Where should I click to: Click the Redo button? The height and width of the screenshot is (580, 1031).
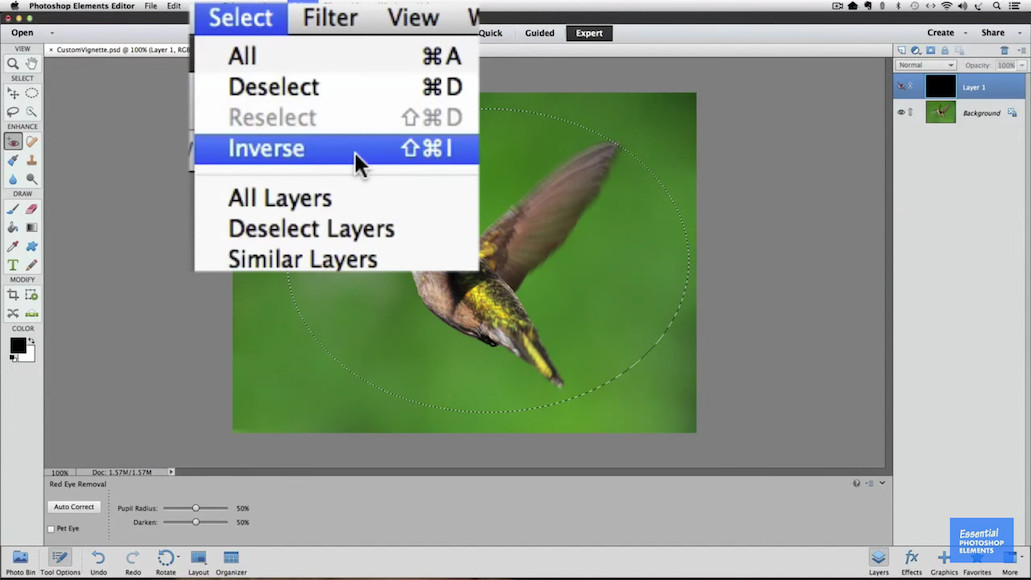coord(133,563)
